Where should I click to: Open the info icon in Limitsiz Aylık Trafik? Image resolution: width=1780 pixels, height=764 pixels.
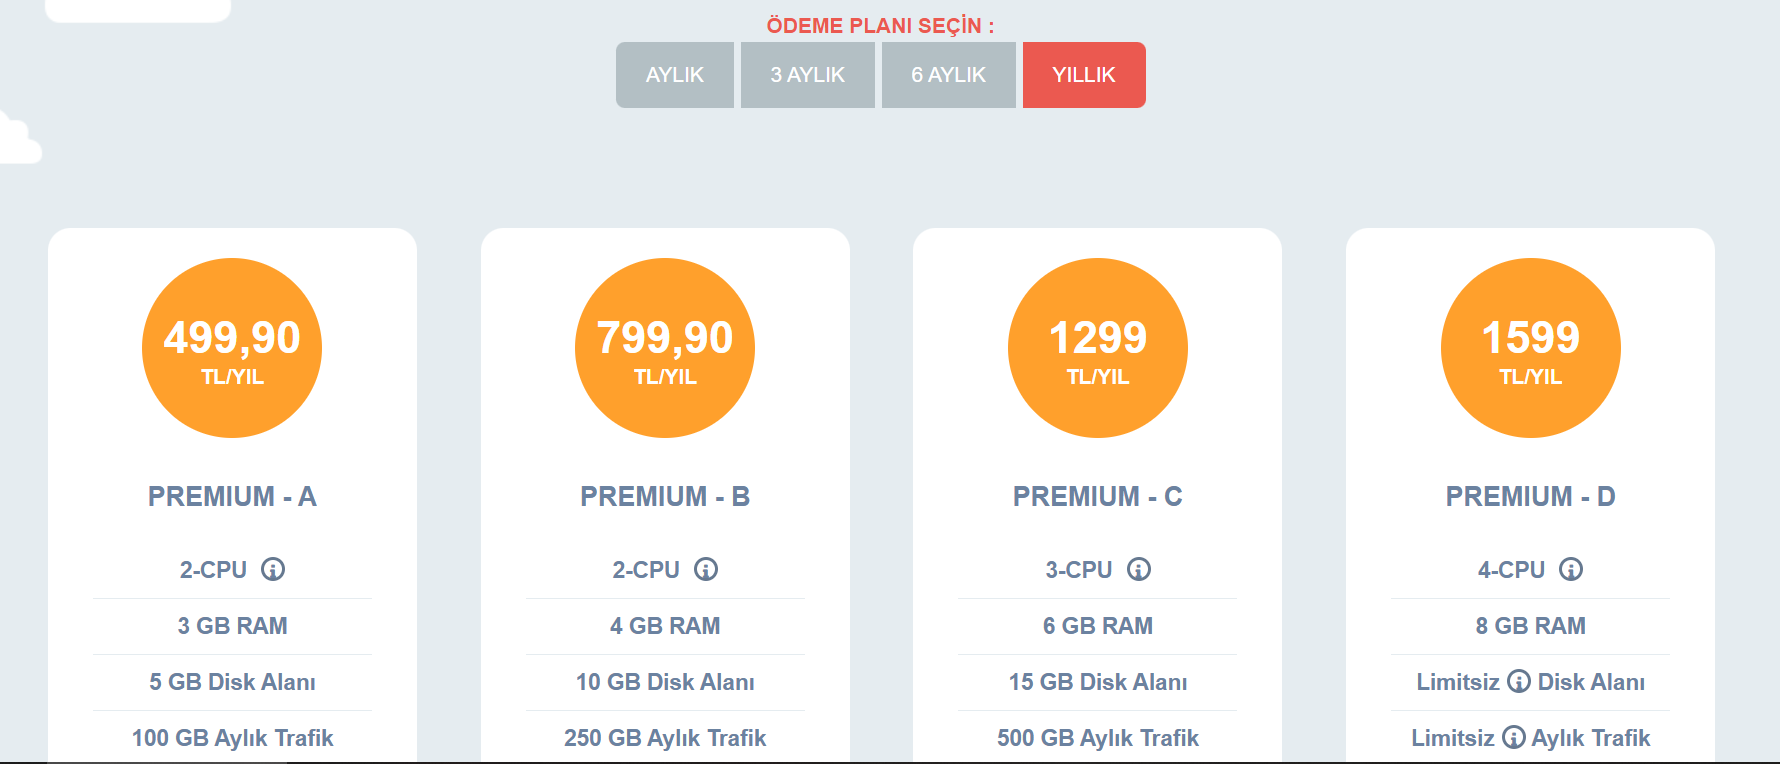(1514, 737)
